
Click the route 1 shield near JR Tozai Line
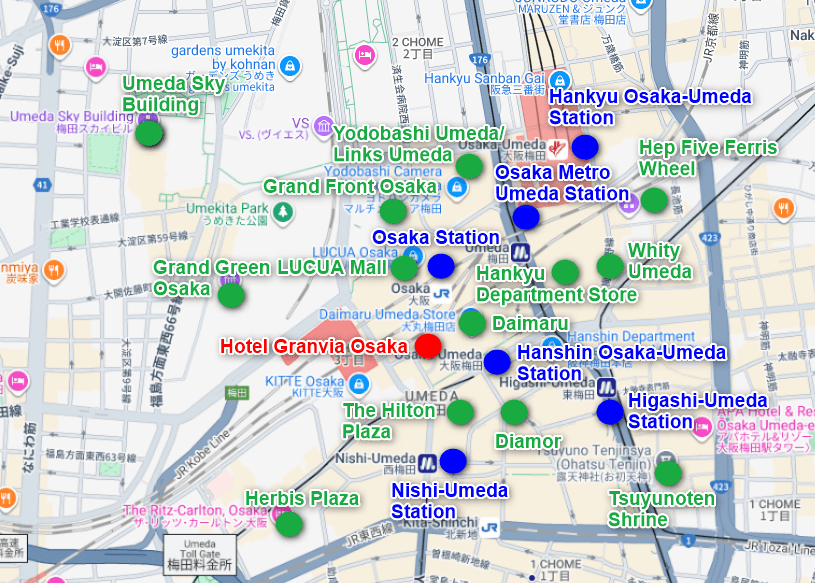(689, 541)
